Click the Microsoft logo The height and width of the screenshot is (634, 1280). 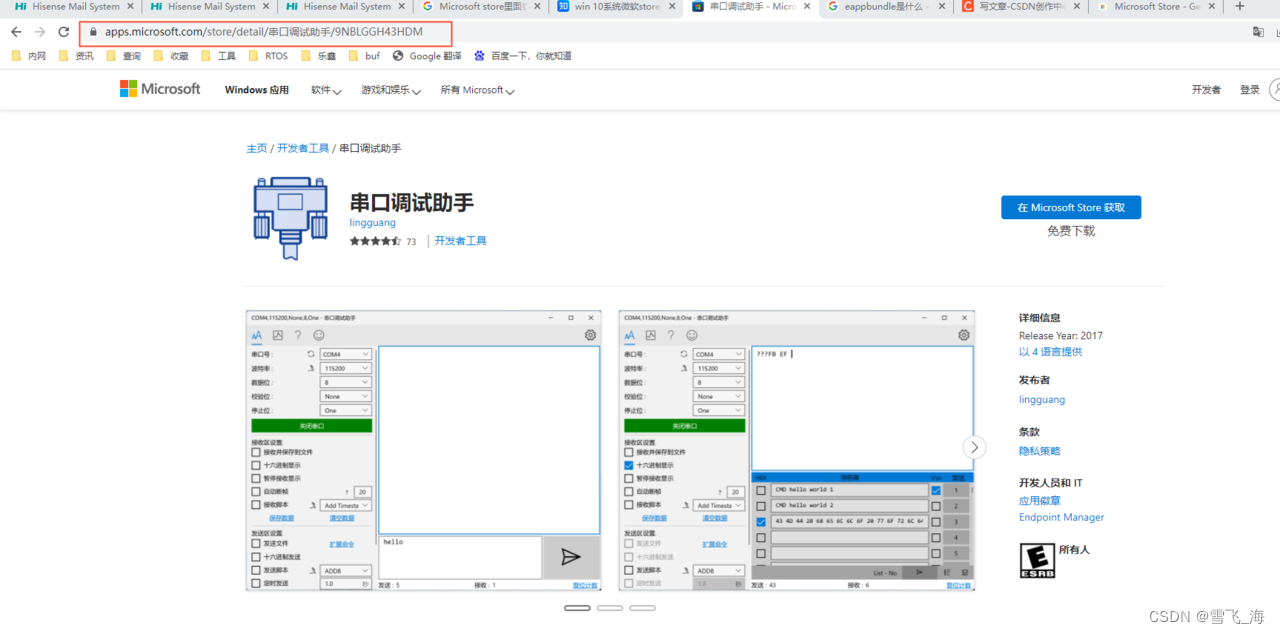click(160, 89)
